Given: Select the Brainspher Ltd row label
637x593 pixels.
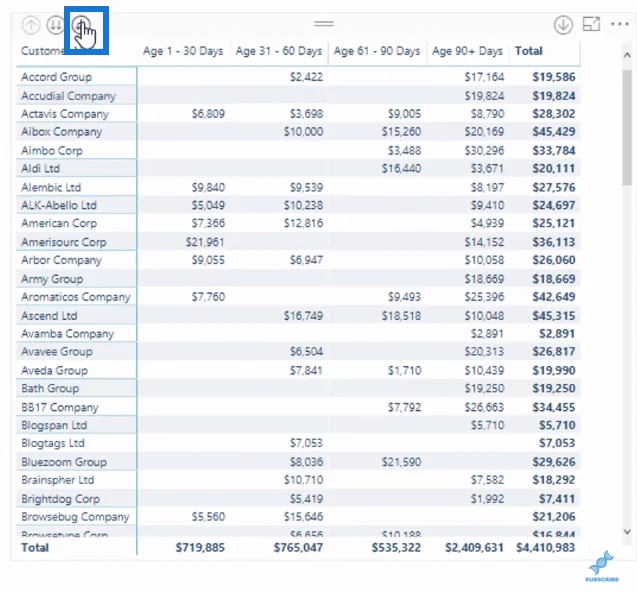Looking at the screenshot, I should pyautogui.click(x=58, y=480).
